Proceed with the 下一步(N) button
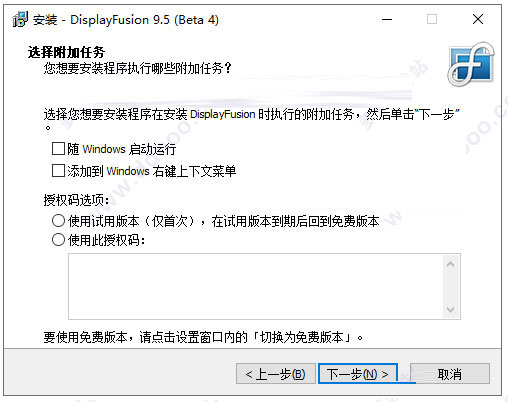This screenshot has height=402, width=508. [x=358, y=374]
